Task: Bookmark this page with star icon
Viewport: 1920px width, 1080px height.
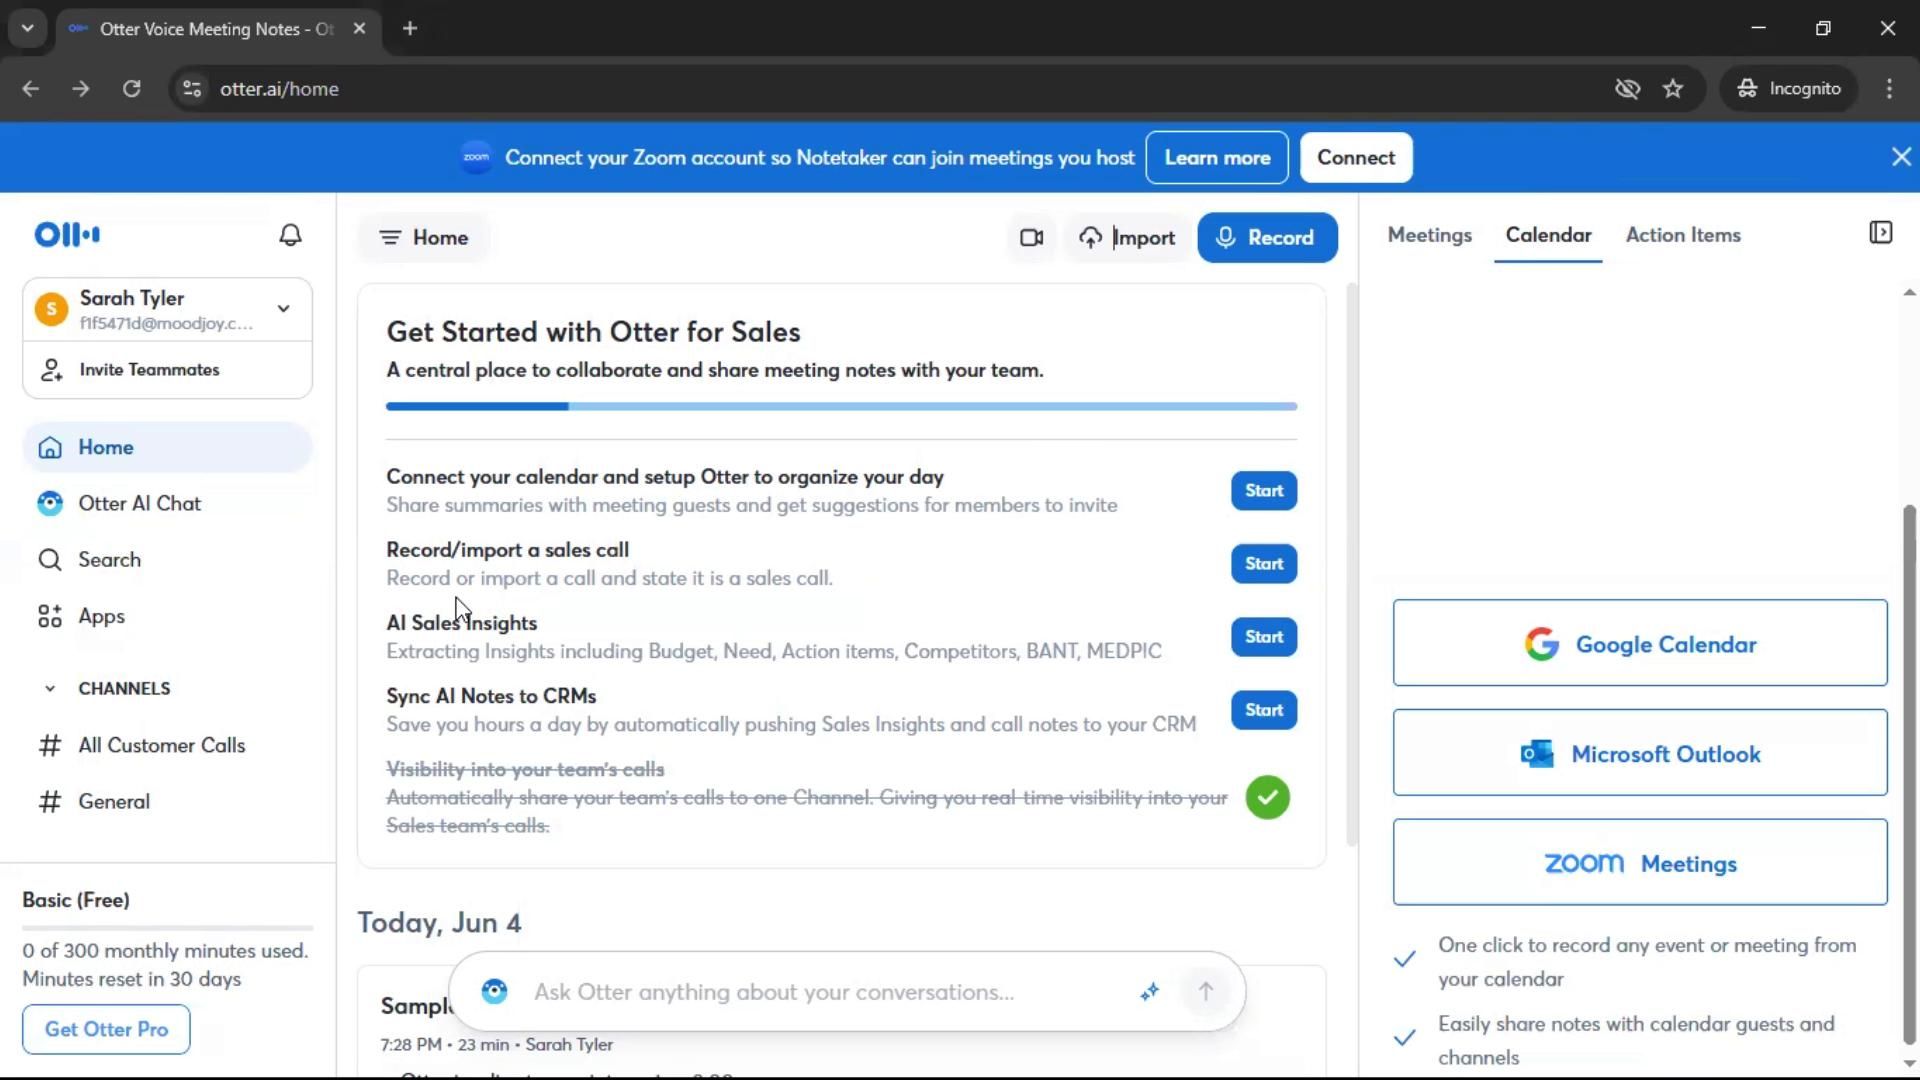Action: pos(1673,89)
